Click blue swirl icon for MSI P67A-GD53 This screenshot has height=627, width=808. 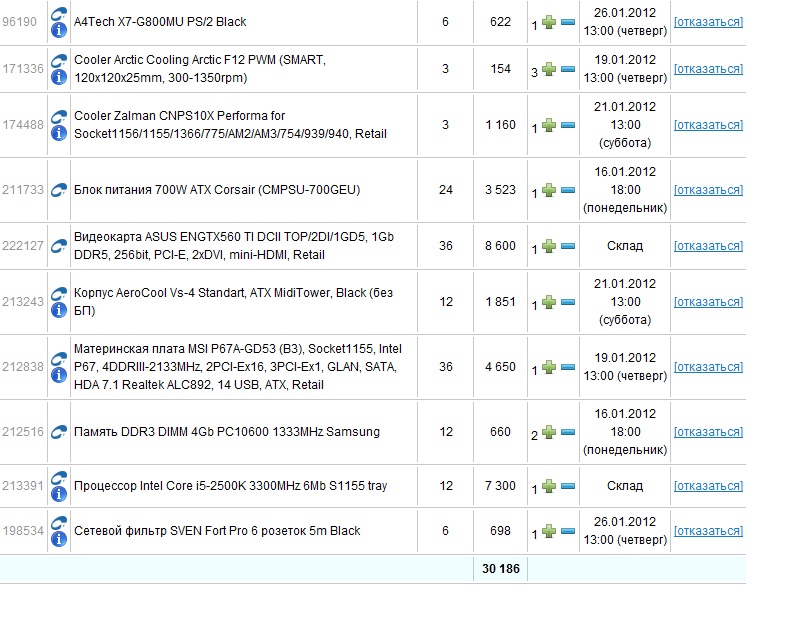[59, 359]
